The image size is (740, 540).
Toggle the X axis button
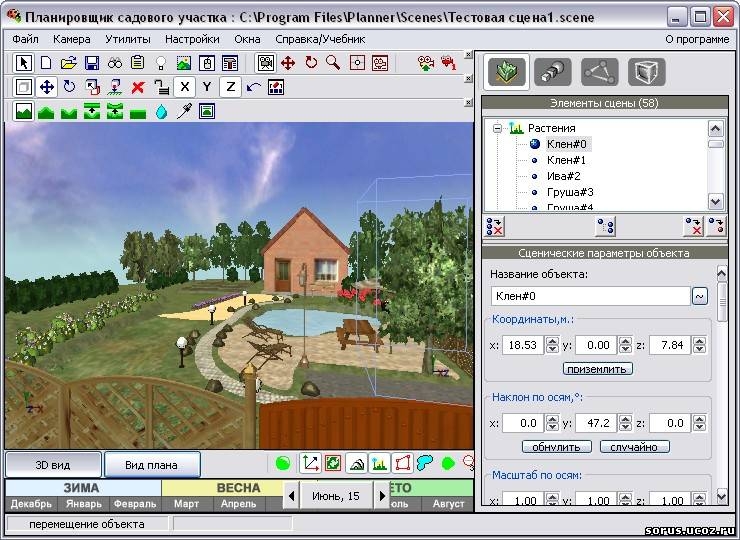pos(185,87)
